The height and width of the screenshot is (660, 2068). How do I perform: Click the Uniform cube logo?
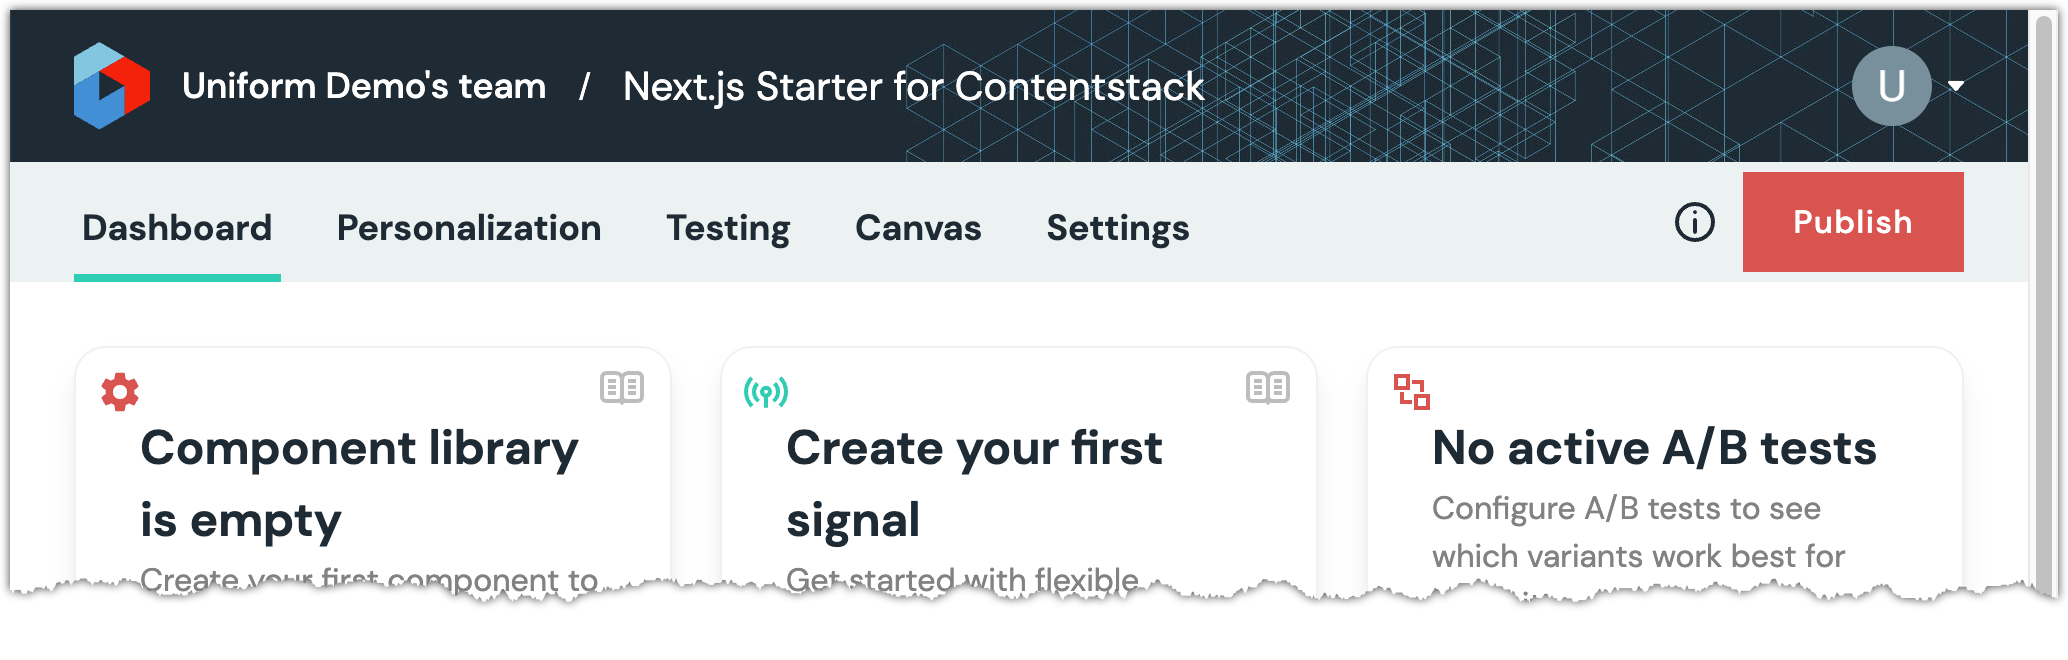[x=111, y=86]
